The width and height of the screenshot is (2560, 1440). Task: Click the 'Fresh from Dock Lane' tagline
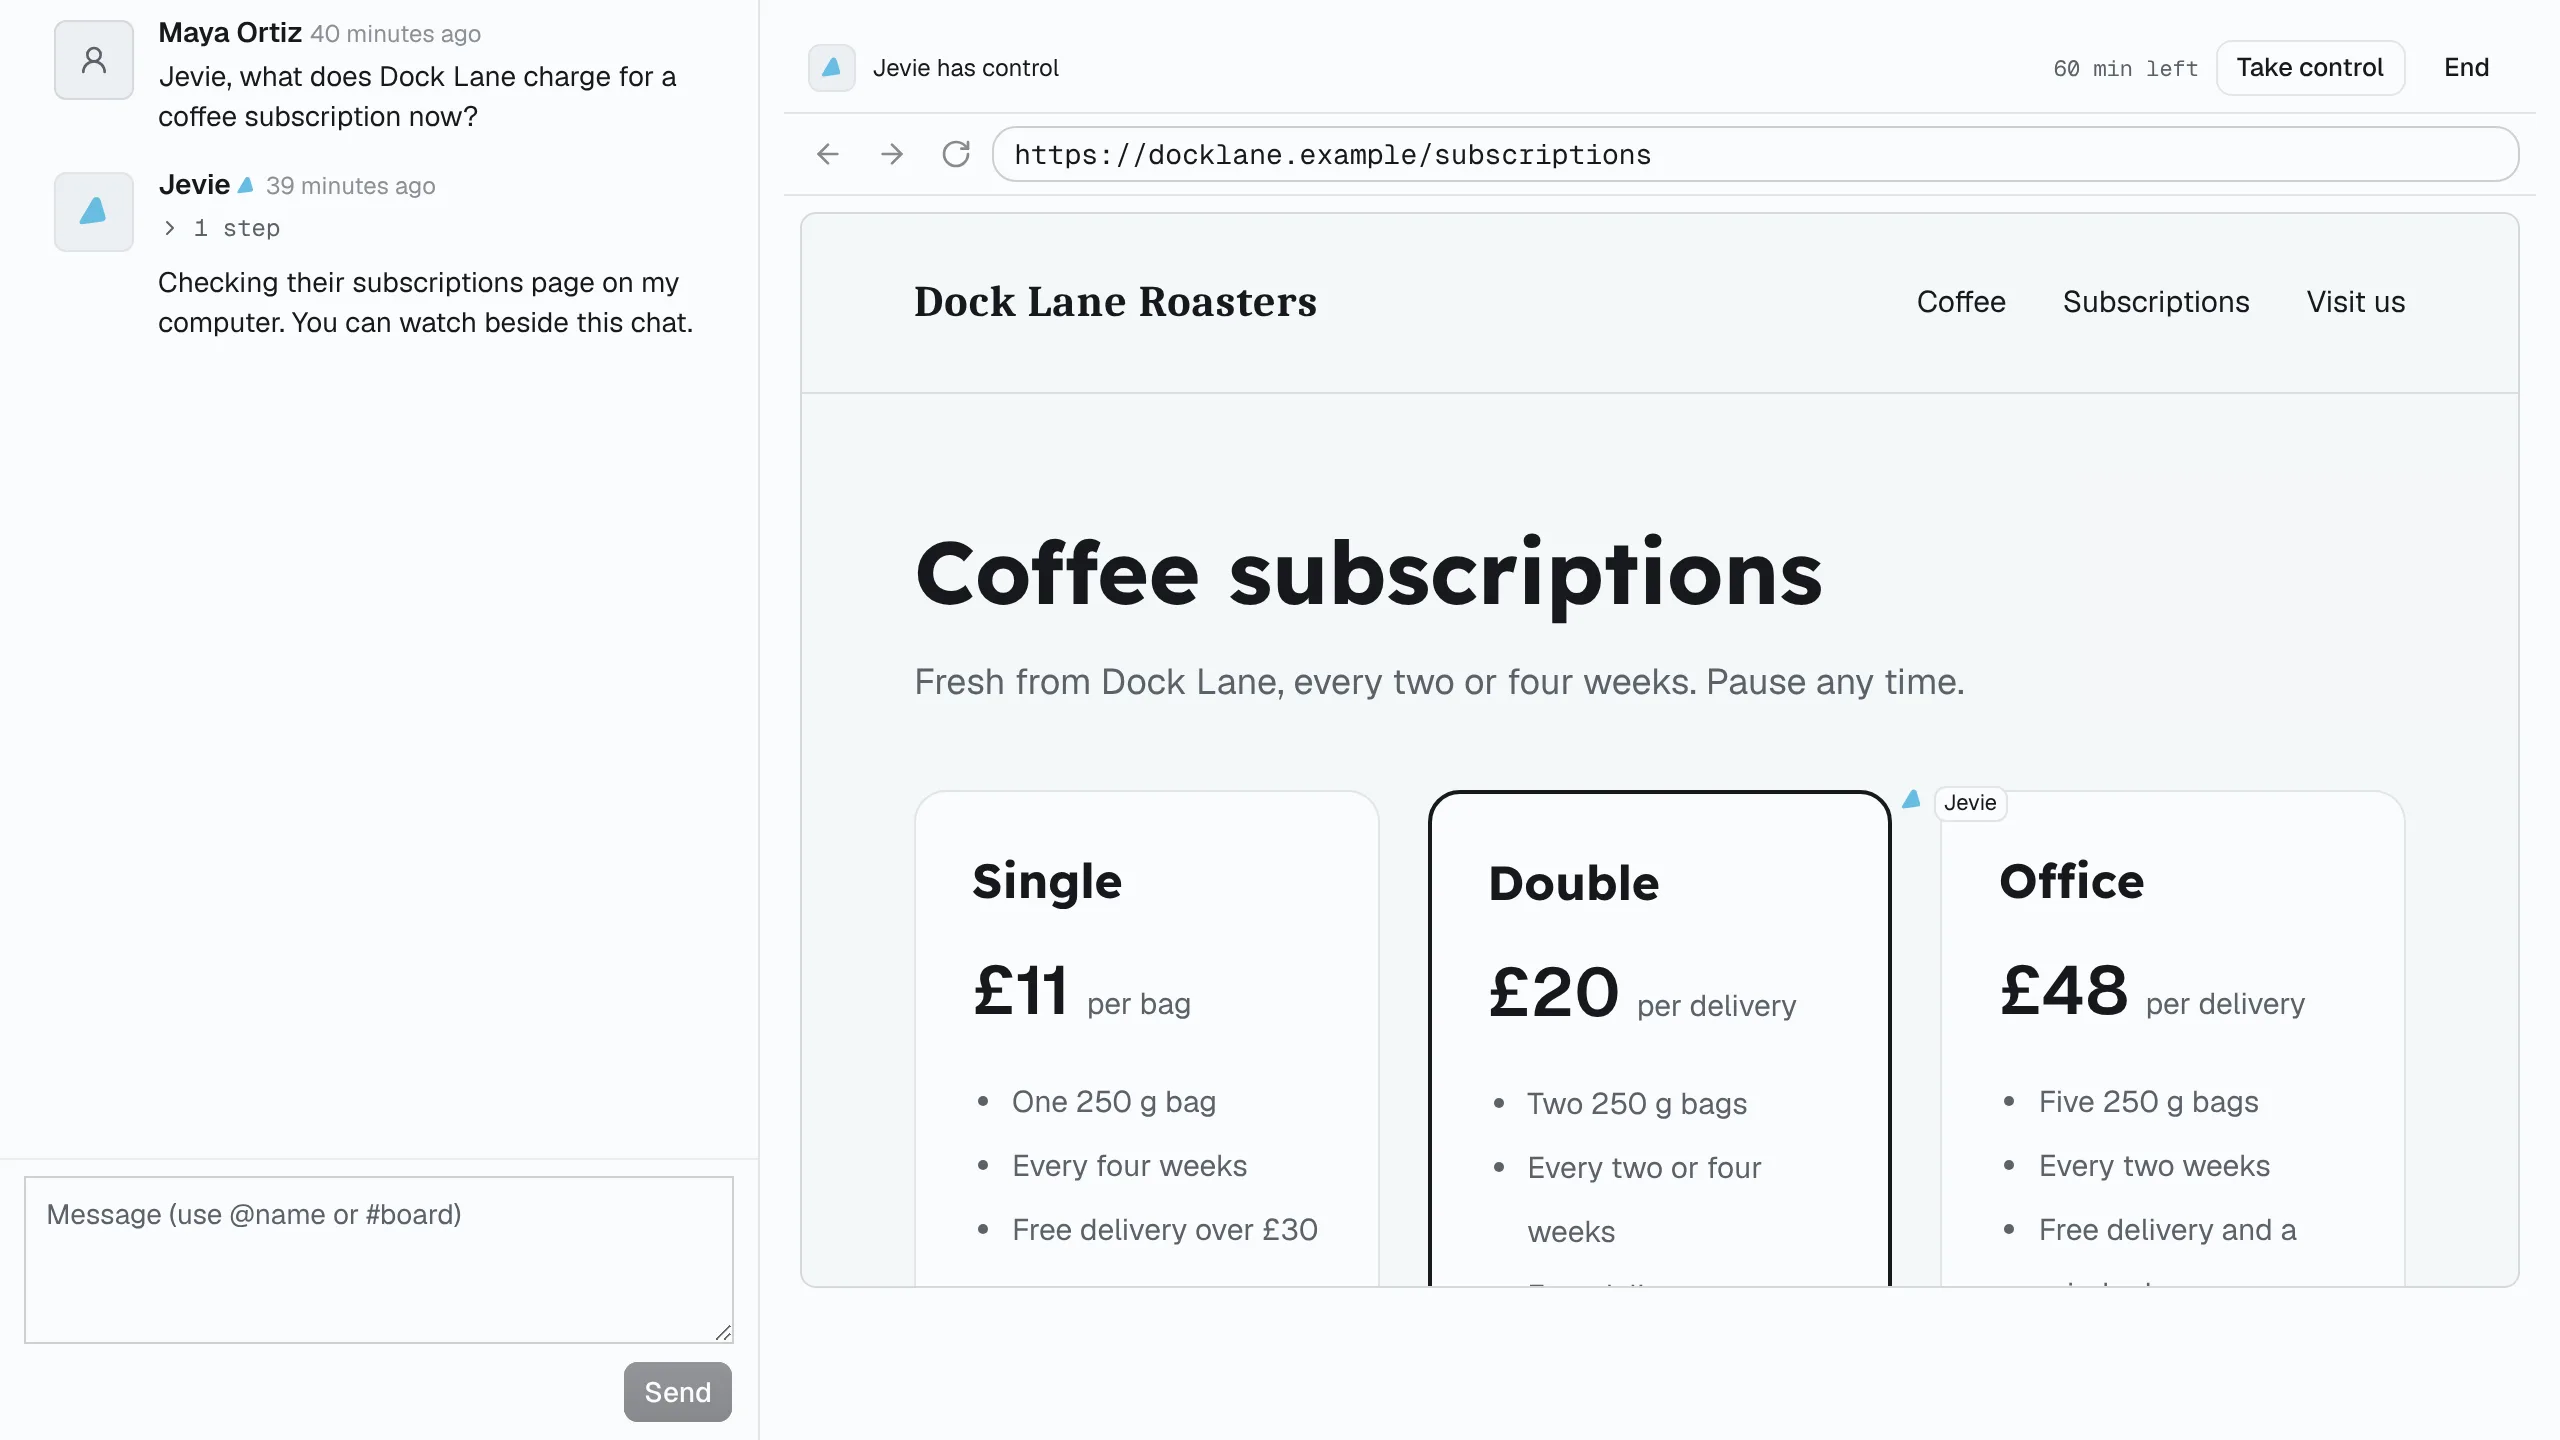(x=1439, y=682)
